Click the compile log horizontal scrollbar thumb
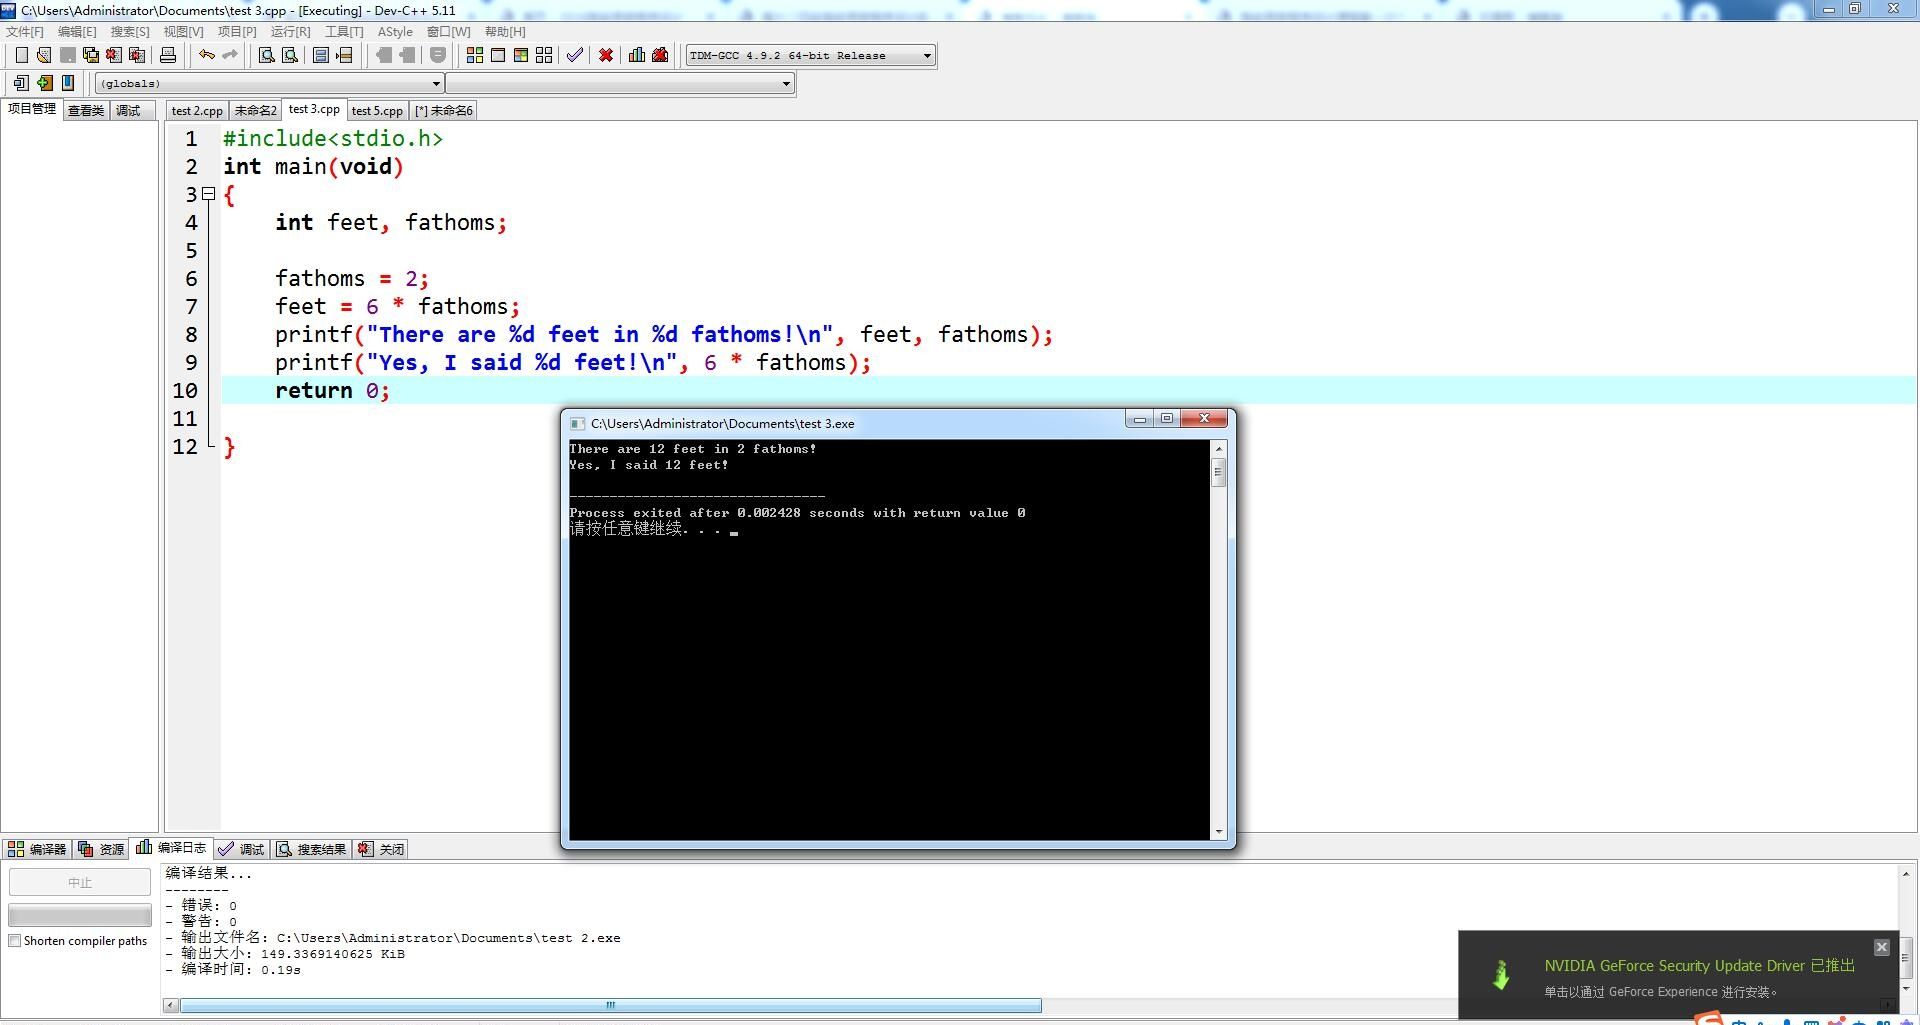The height and width of the screenshot is (1025, 1920). [x=611, y=1005]
